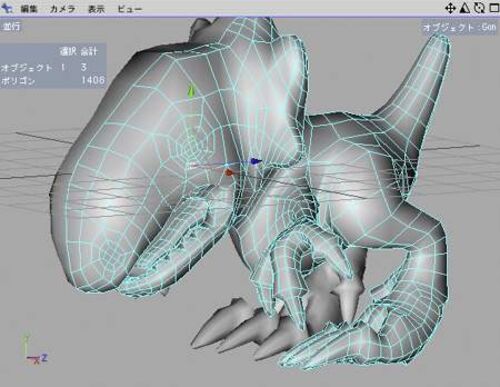Click the viewport zoom triangle icon
500x387 pixels.
(465, 8)
